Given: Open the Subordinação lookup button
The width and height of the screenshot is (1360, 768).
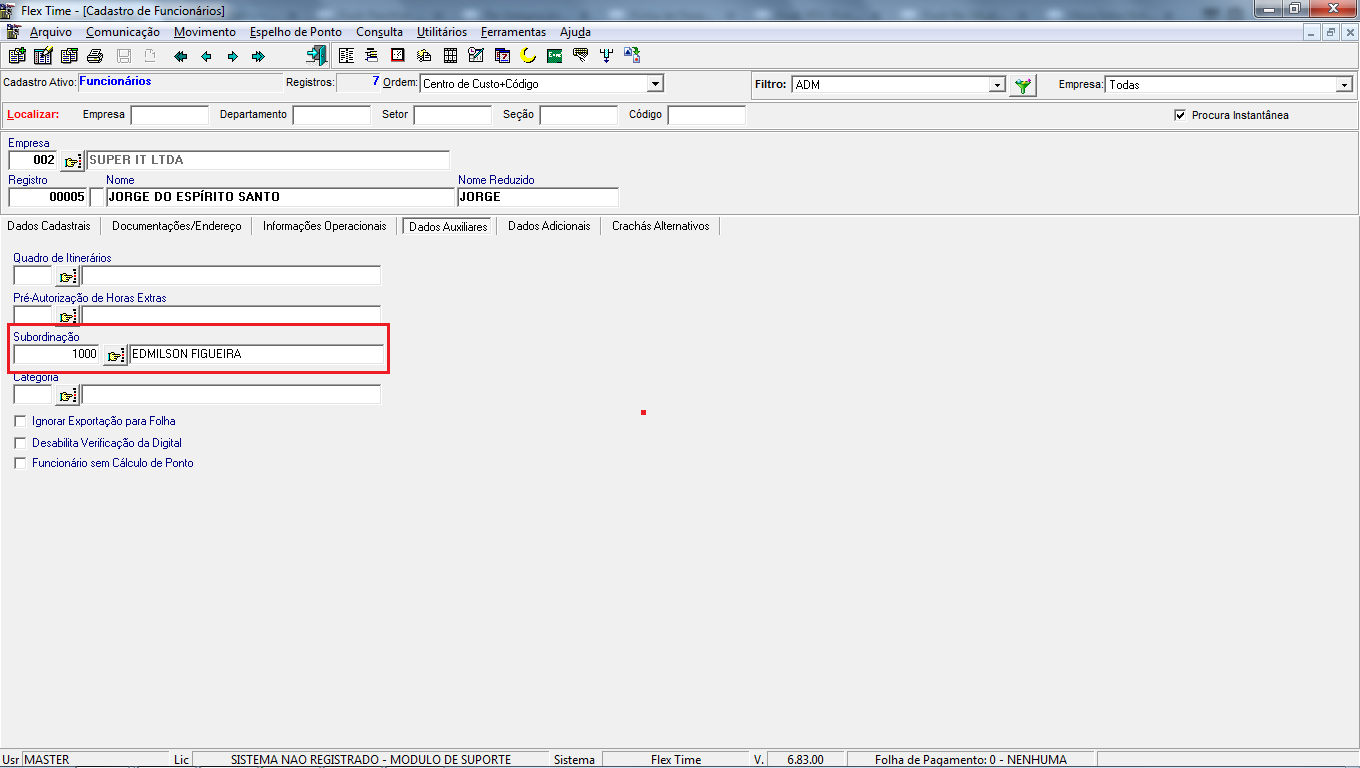Looking at the screenshot, I should pos(115,355).
